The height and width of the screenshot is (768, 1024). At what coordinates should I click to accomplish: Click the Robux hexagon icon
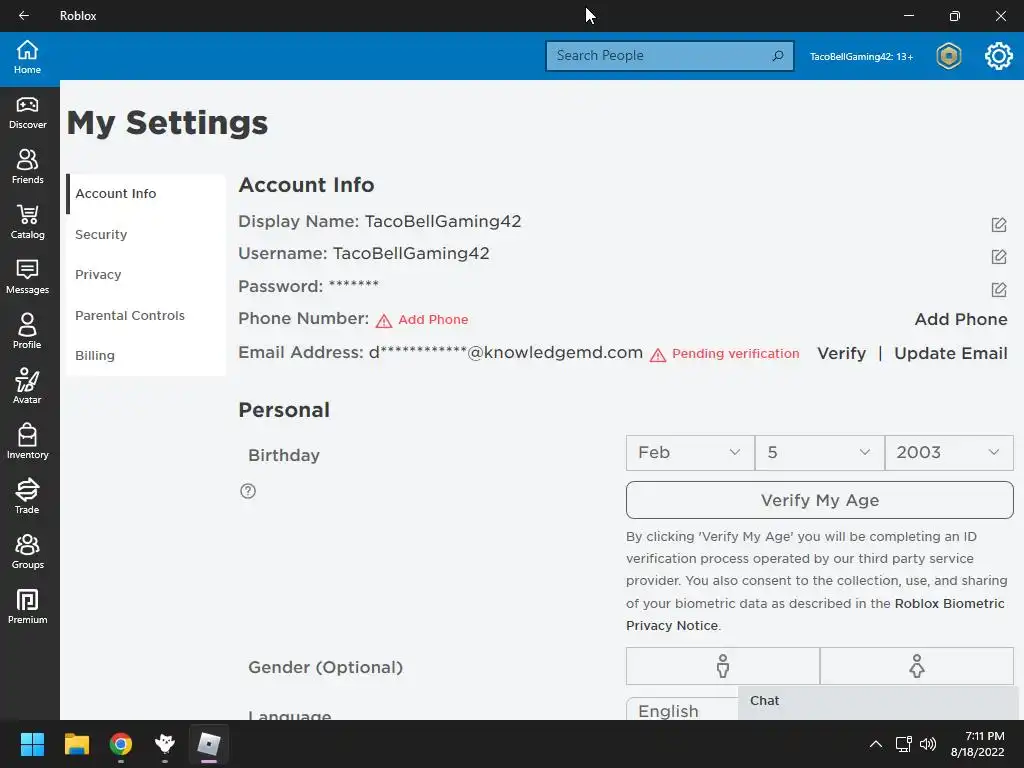(948, 56)
